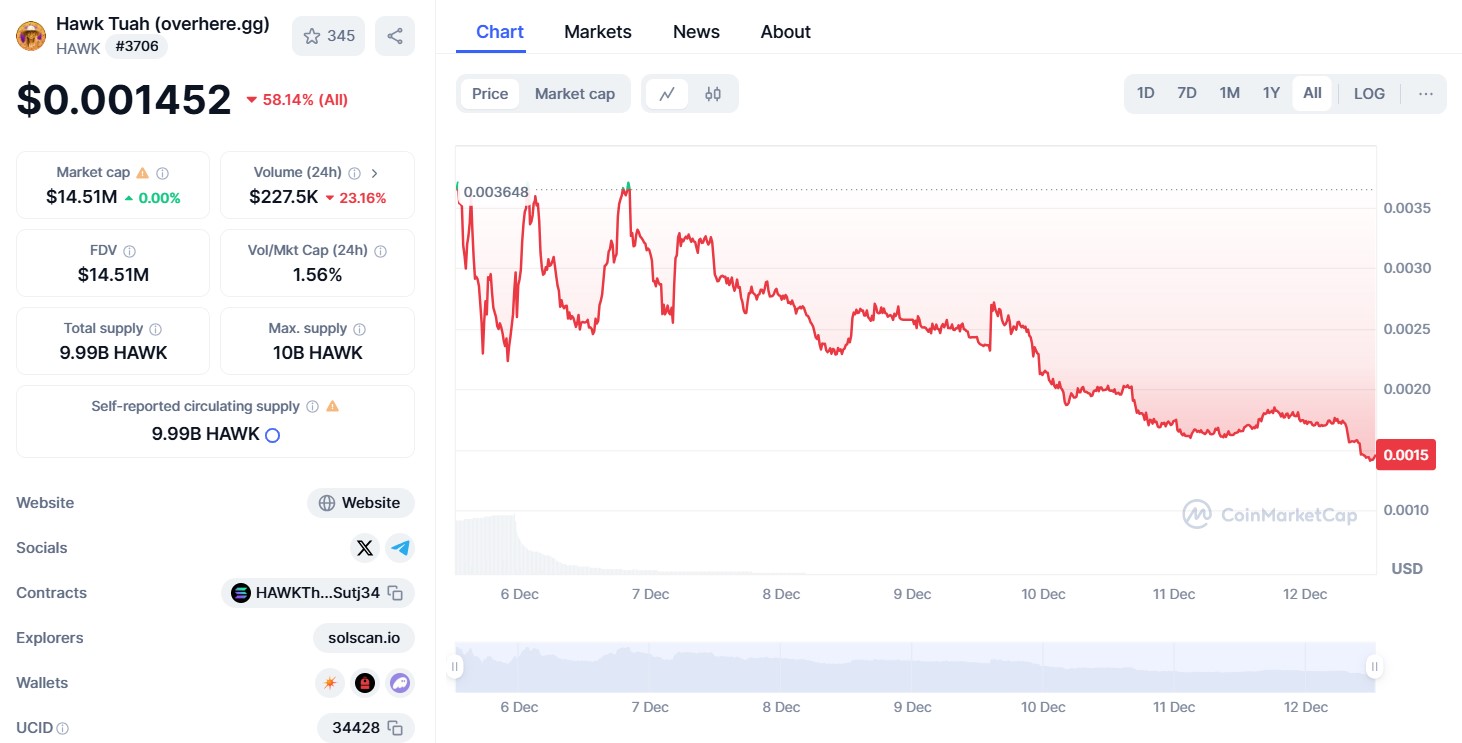Screen dimensions: 1462x743
Task: Click the Market cap warning triangle icon
Action: (x=143, y=173)
